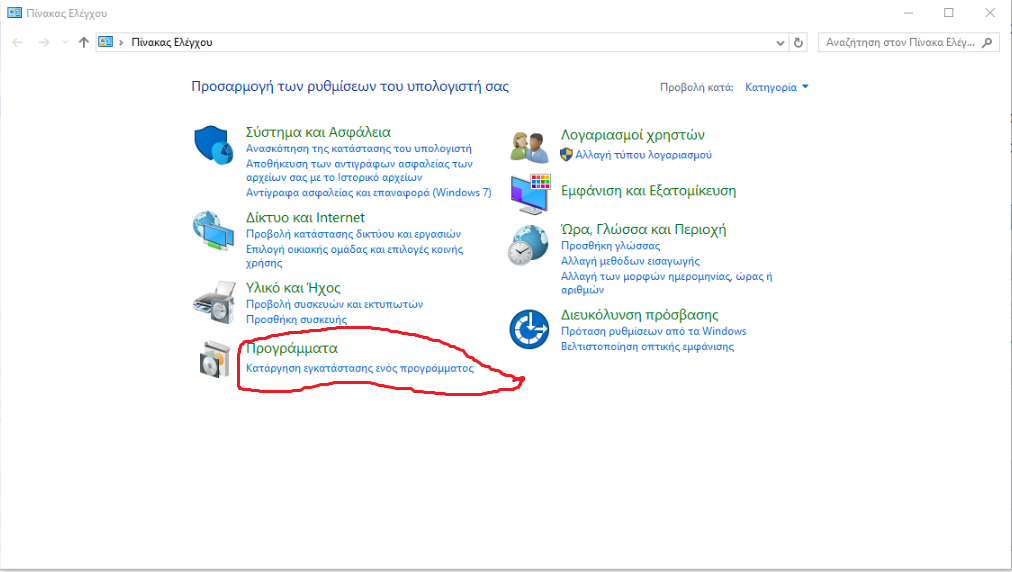Image resolution: width=1012 pixels, height=572 pixels.
Task: Open Προγράμματα category heading
Action: point(292,348)
